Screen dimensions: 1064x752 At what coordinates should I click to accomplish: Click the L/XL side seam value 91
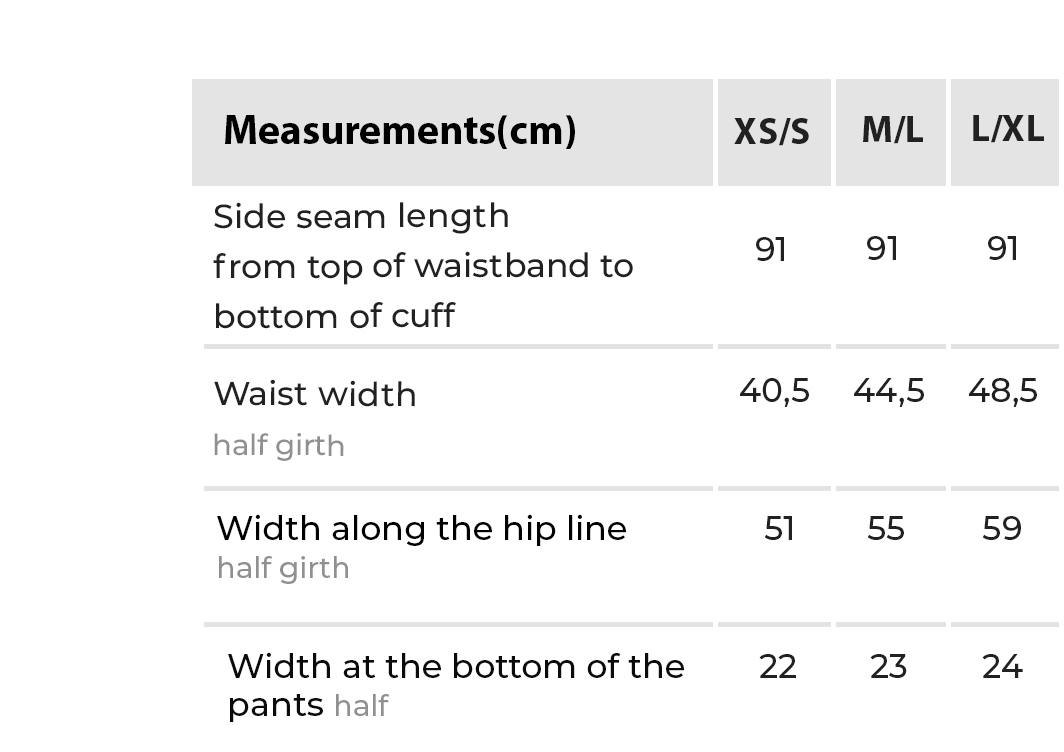(1002, 248)
